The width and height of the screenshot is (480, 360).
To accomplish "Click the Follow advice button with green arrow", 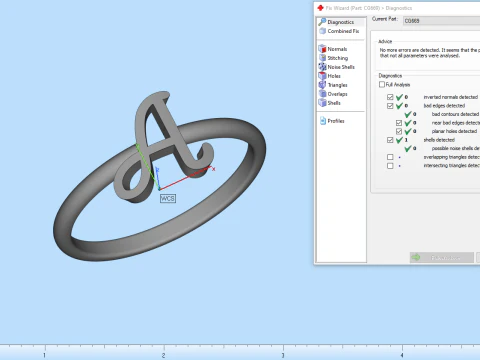I will [442, 258].
